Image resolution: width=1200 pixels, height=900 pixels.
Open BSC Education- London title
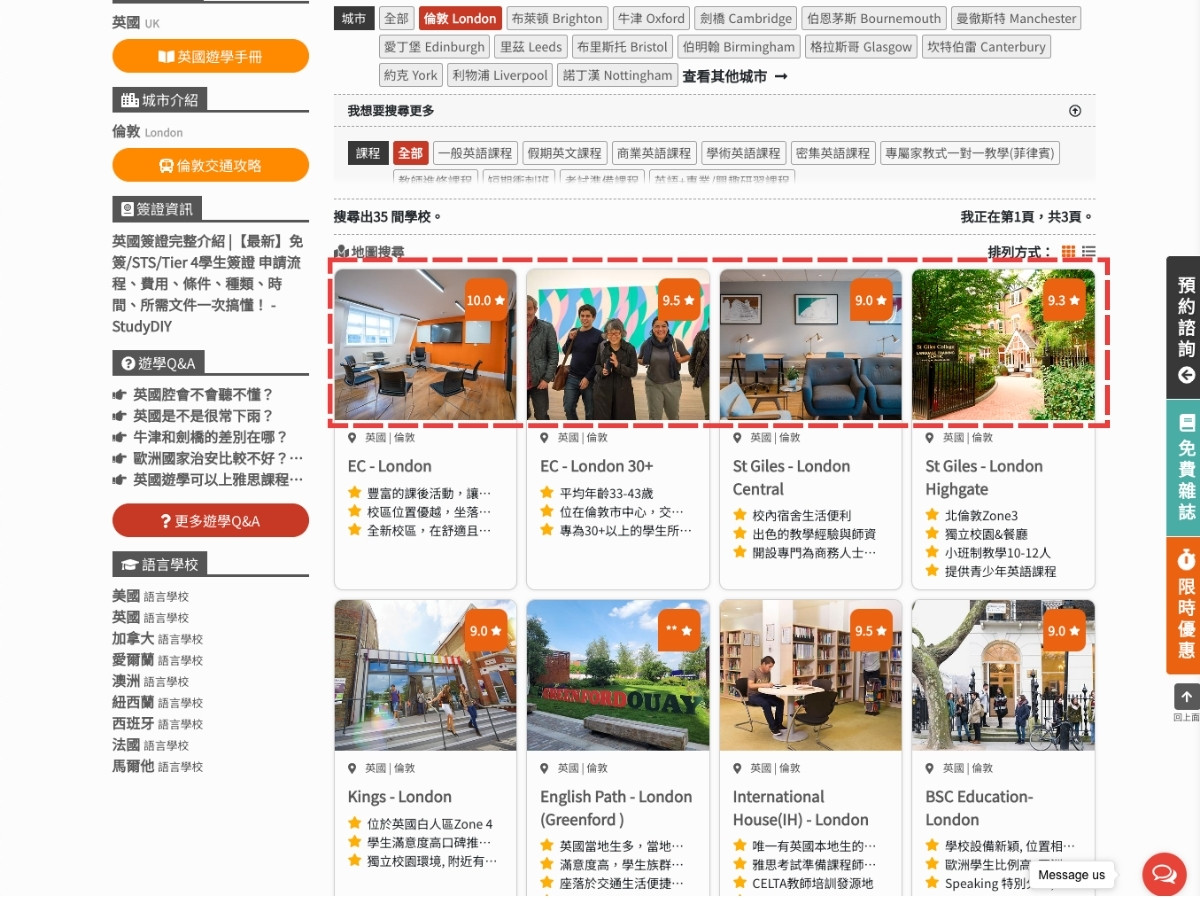pos(979,808)
